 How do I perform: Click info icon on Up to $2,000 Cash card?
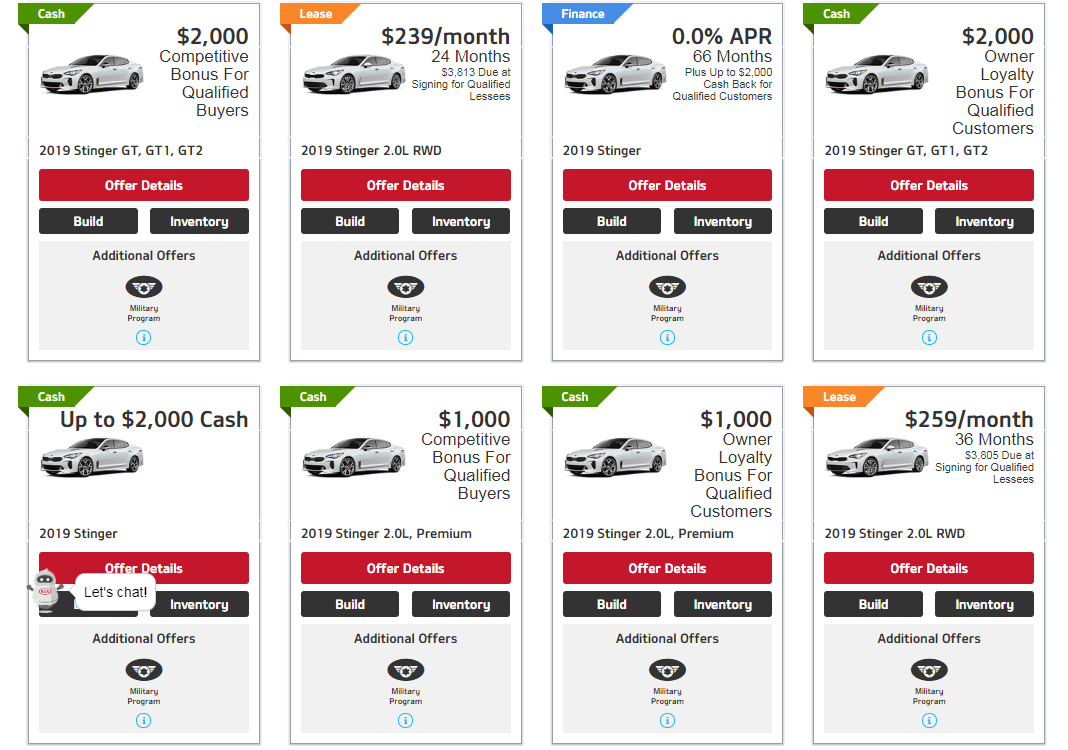click(x=143, y=721)
